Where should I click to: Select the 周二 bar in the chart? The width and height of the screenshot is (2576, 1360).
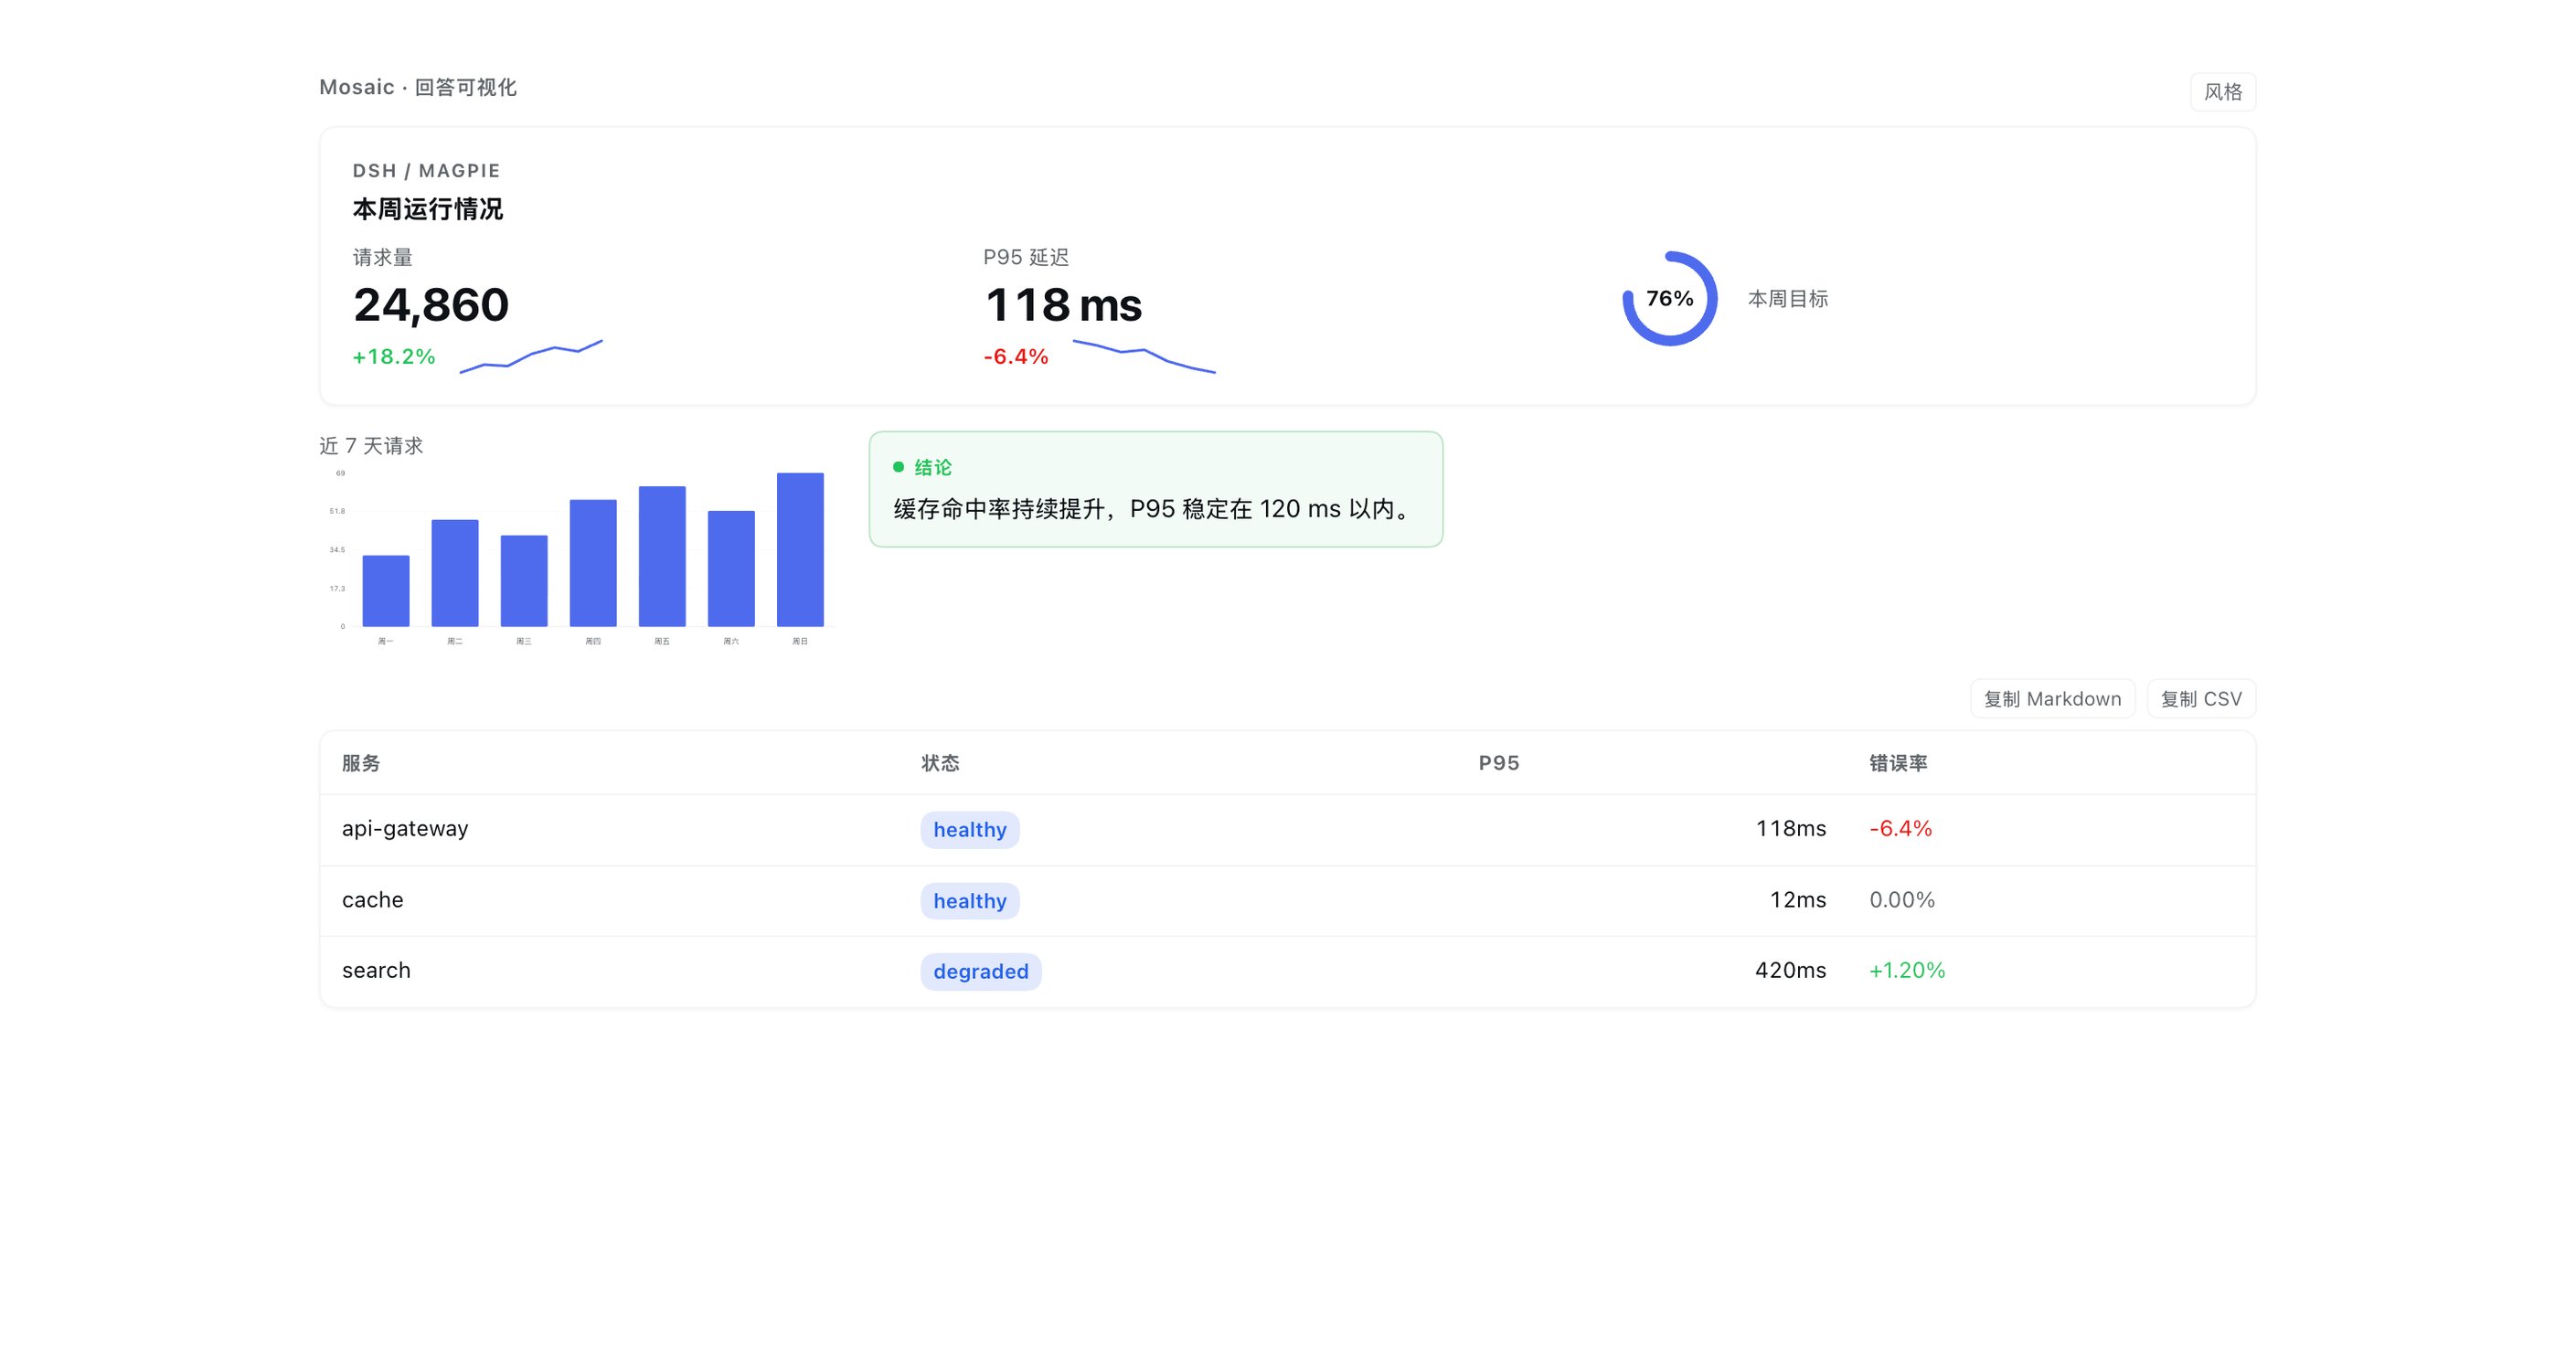pyautogui.click(x=455, y=573)
